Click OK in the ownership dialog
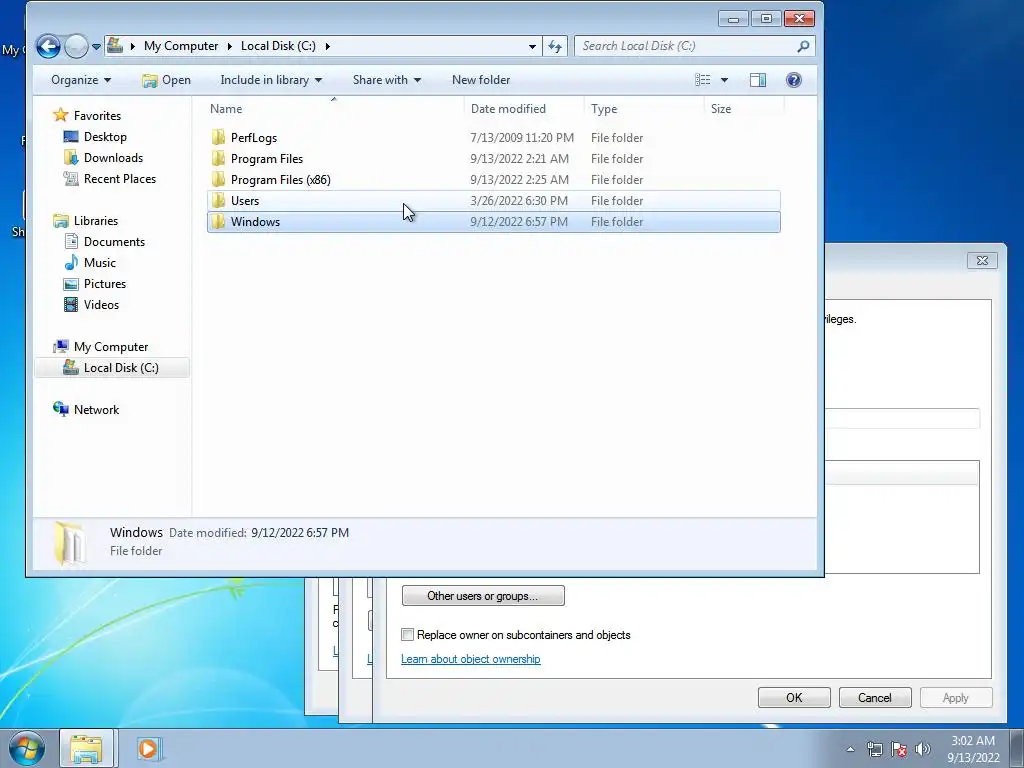 tap(794, 697)
